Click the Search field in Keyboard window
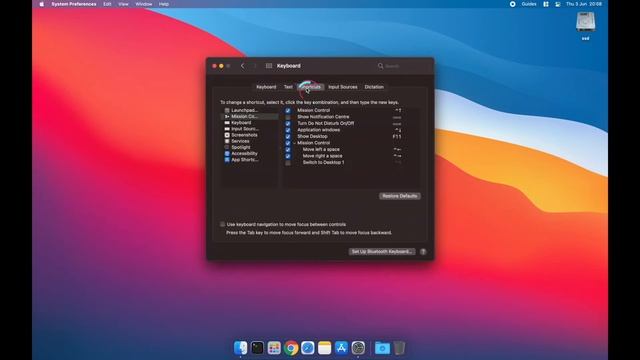Viewport: 640px width, 360px height. [401, 66]
